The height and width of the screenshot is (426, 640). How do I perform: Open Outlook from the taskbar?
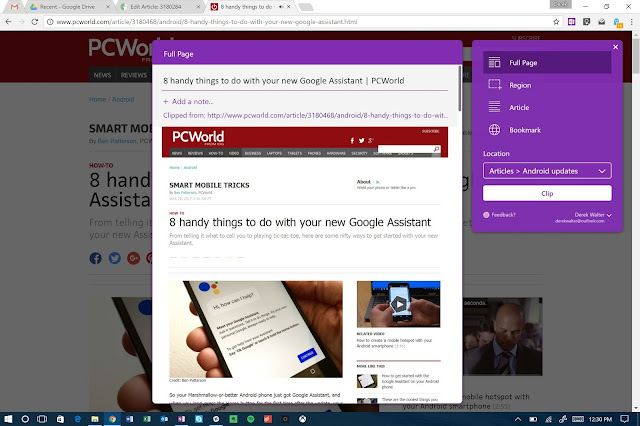(164, 419)
